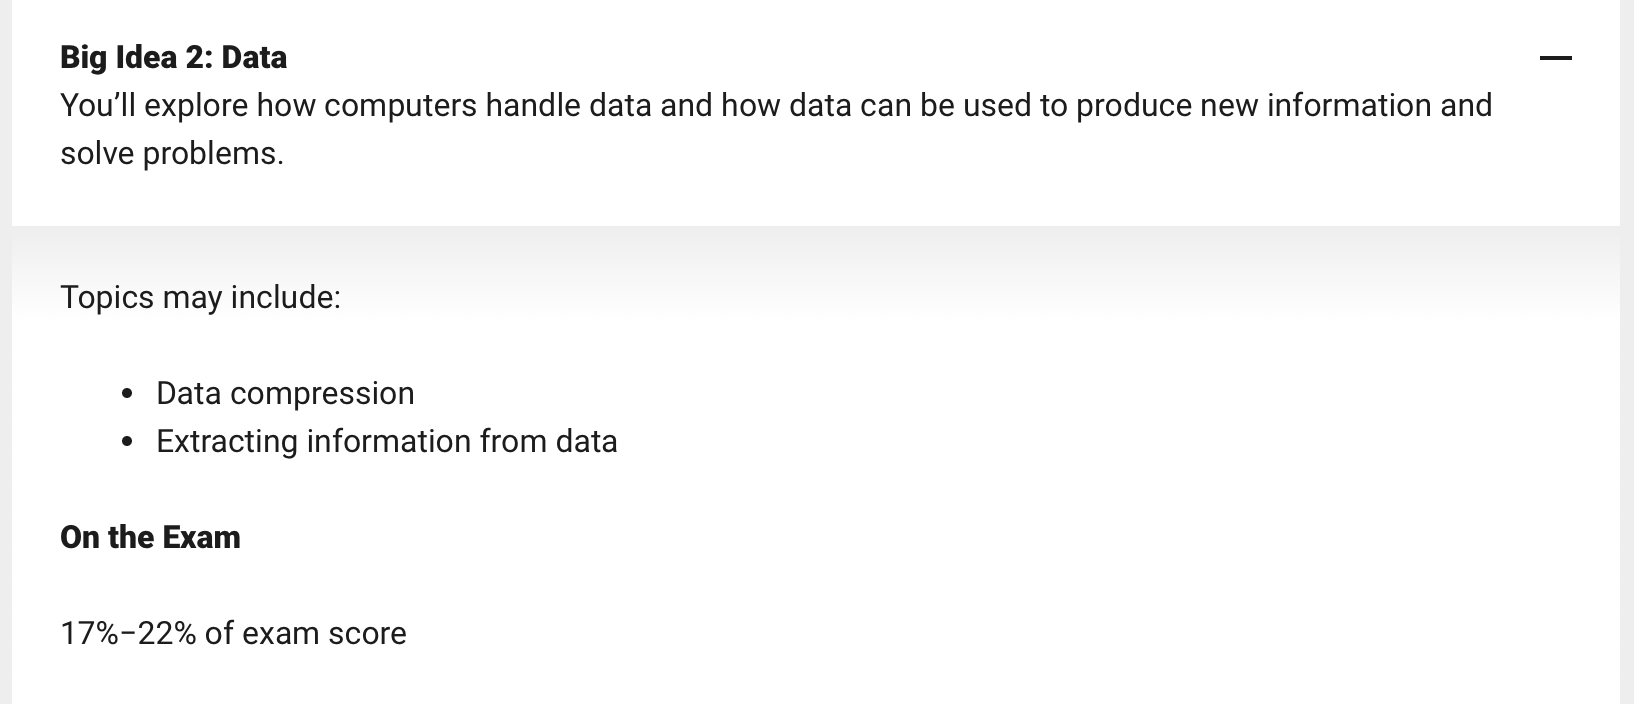
Task: Click the bullet beside Extracting information from data
Action: [126, 442]
